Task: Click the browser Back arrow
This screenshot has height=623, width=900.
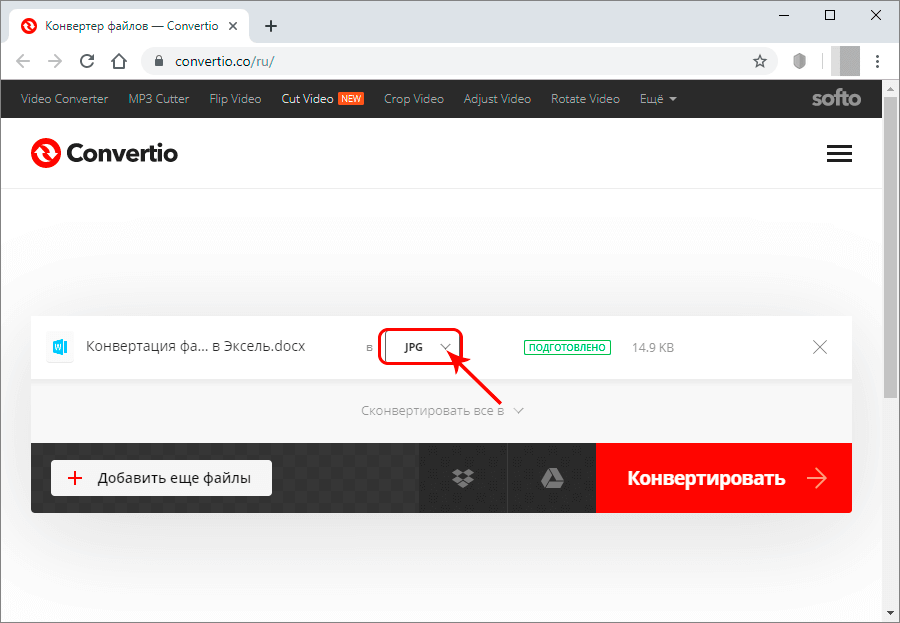Action: [23, 61]
